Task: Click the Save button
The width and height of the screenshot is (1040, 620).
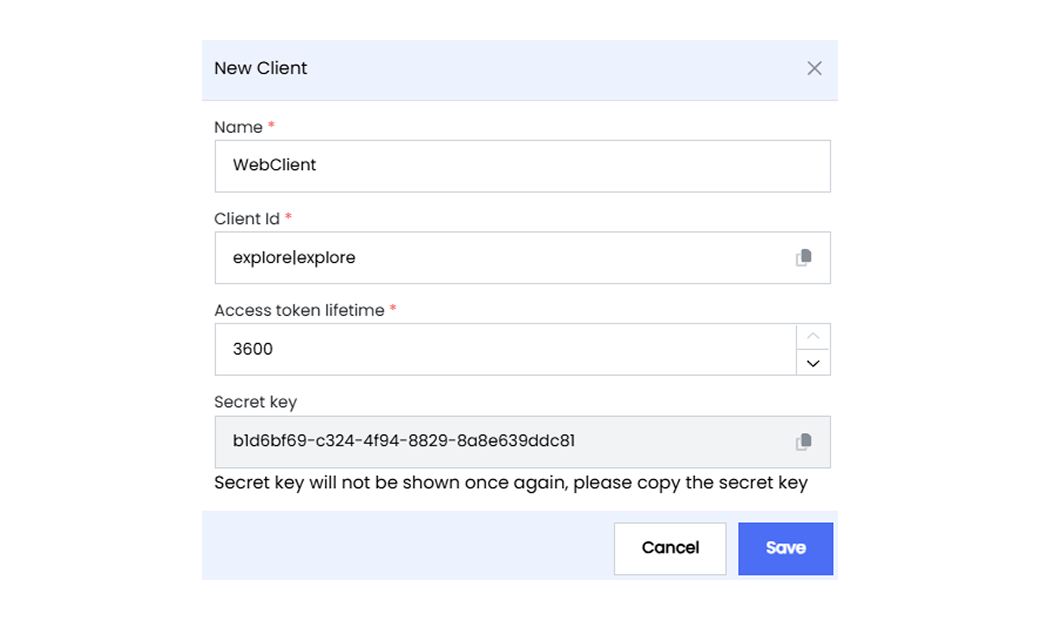Action: tap(785, 548)
